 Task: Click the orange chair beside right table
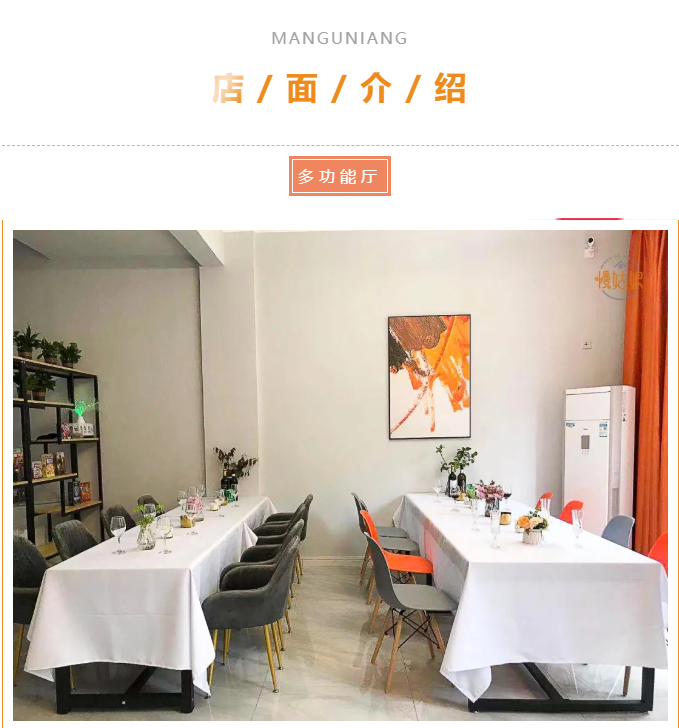pyautogui.click(x=395, y=552)
